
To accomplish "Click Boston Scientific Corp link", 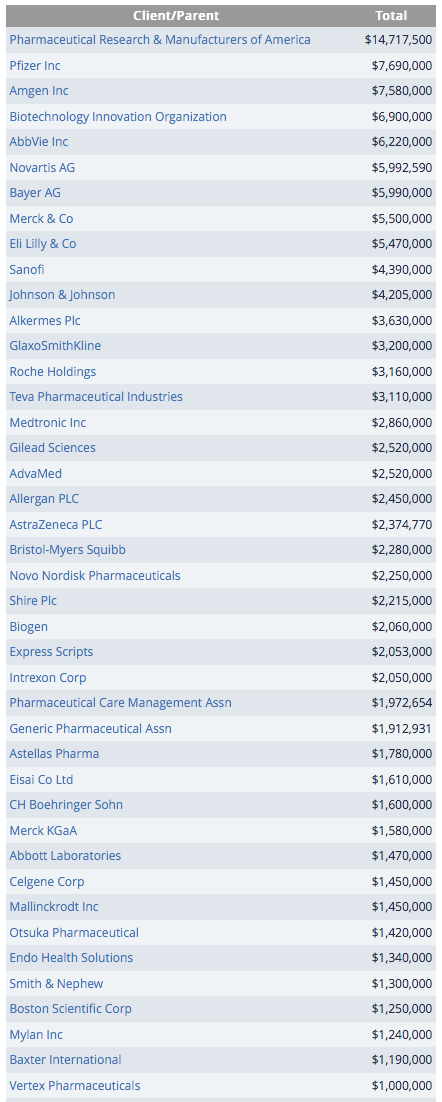I will pos(70,1009).
